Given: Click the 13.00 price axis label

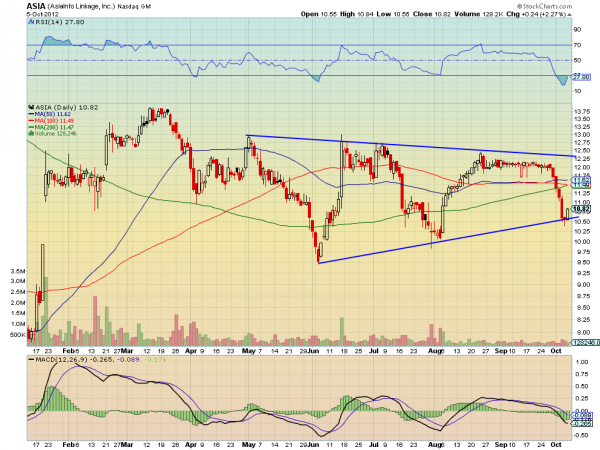Looking at the screenshot, I should tap(582, 135).
